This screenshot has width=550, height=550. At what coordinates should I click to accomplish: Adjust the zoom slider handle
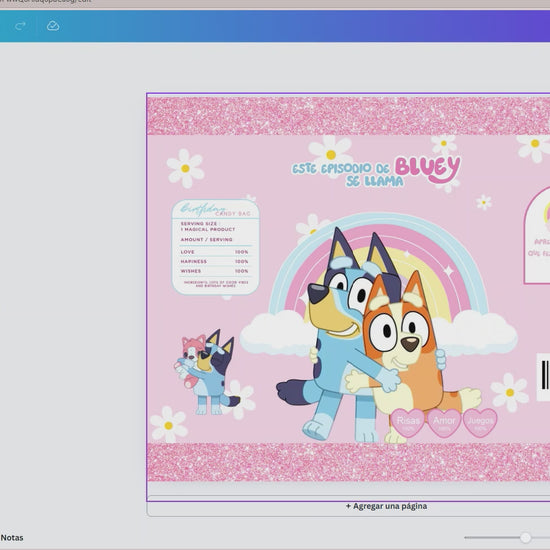(525, 537)
